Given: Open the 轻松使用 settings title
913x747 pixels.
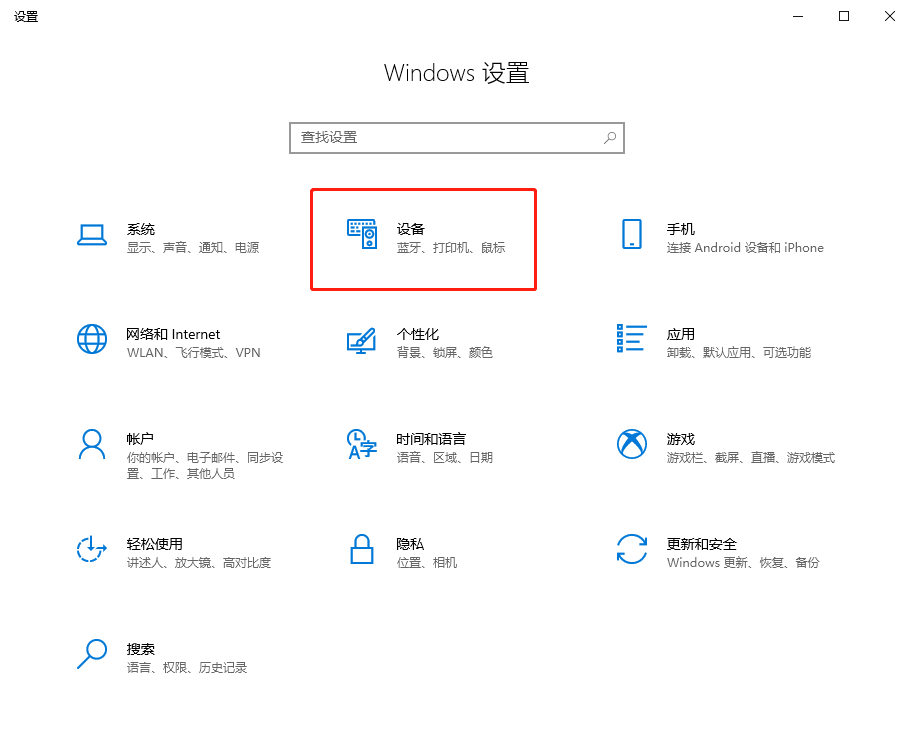Looking at the screenshot, I should [154, 544].
